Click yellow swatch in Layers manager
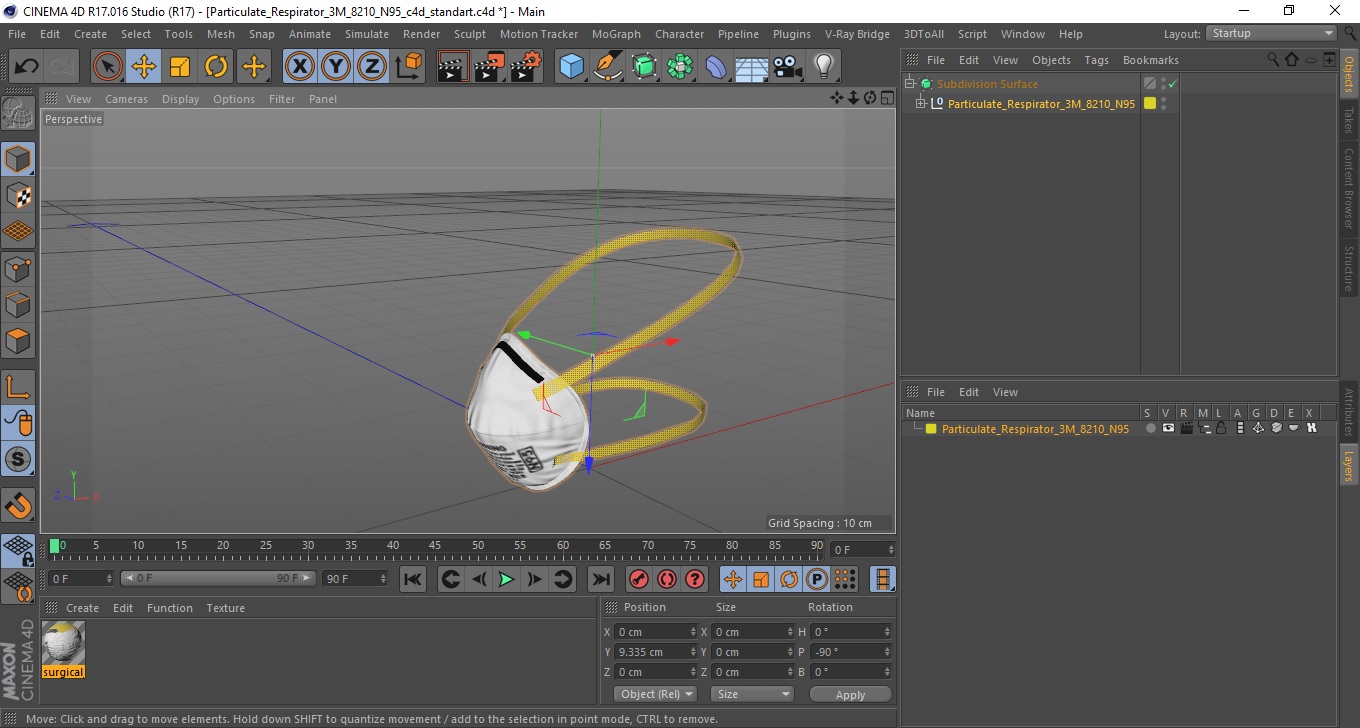This screenshot has width=1360, height=728. (931, 428)
